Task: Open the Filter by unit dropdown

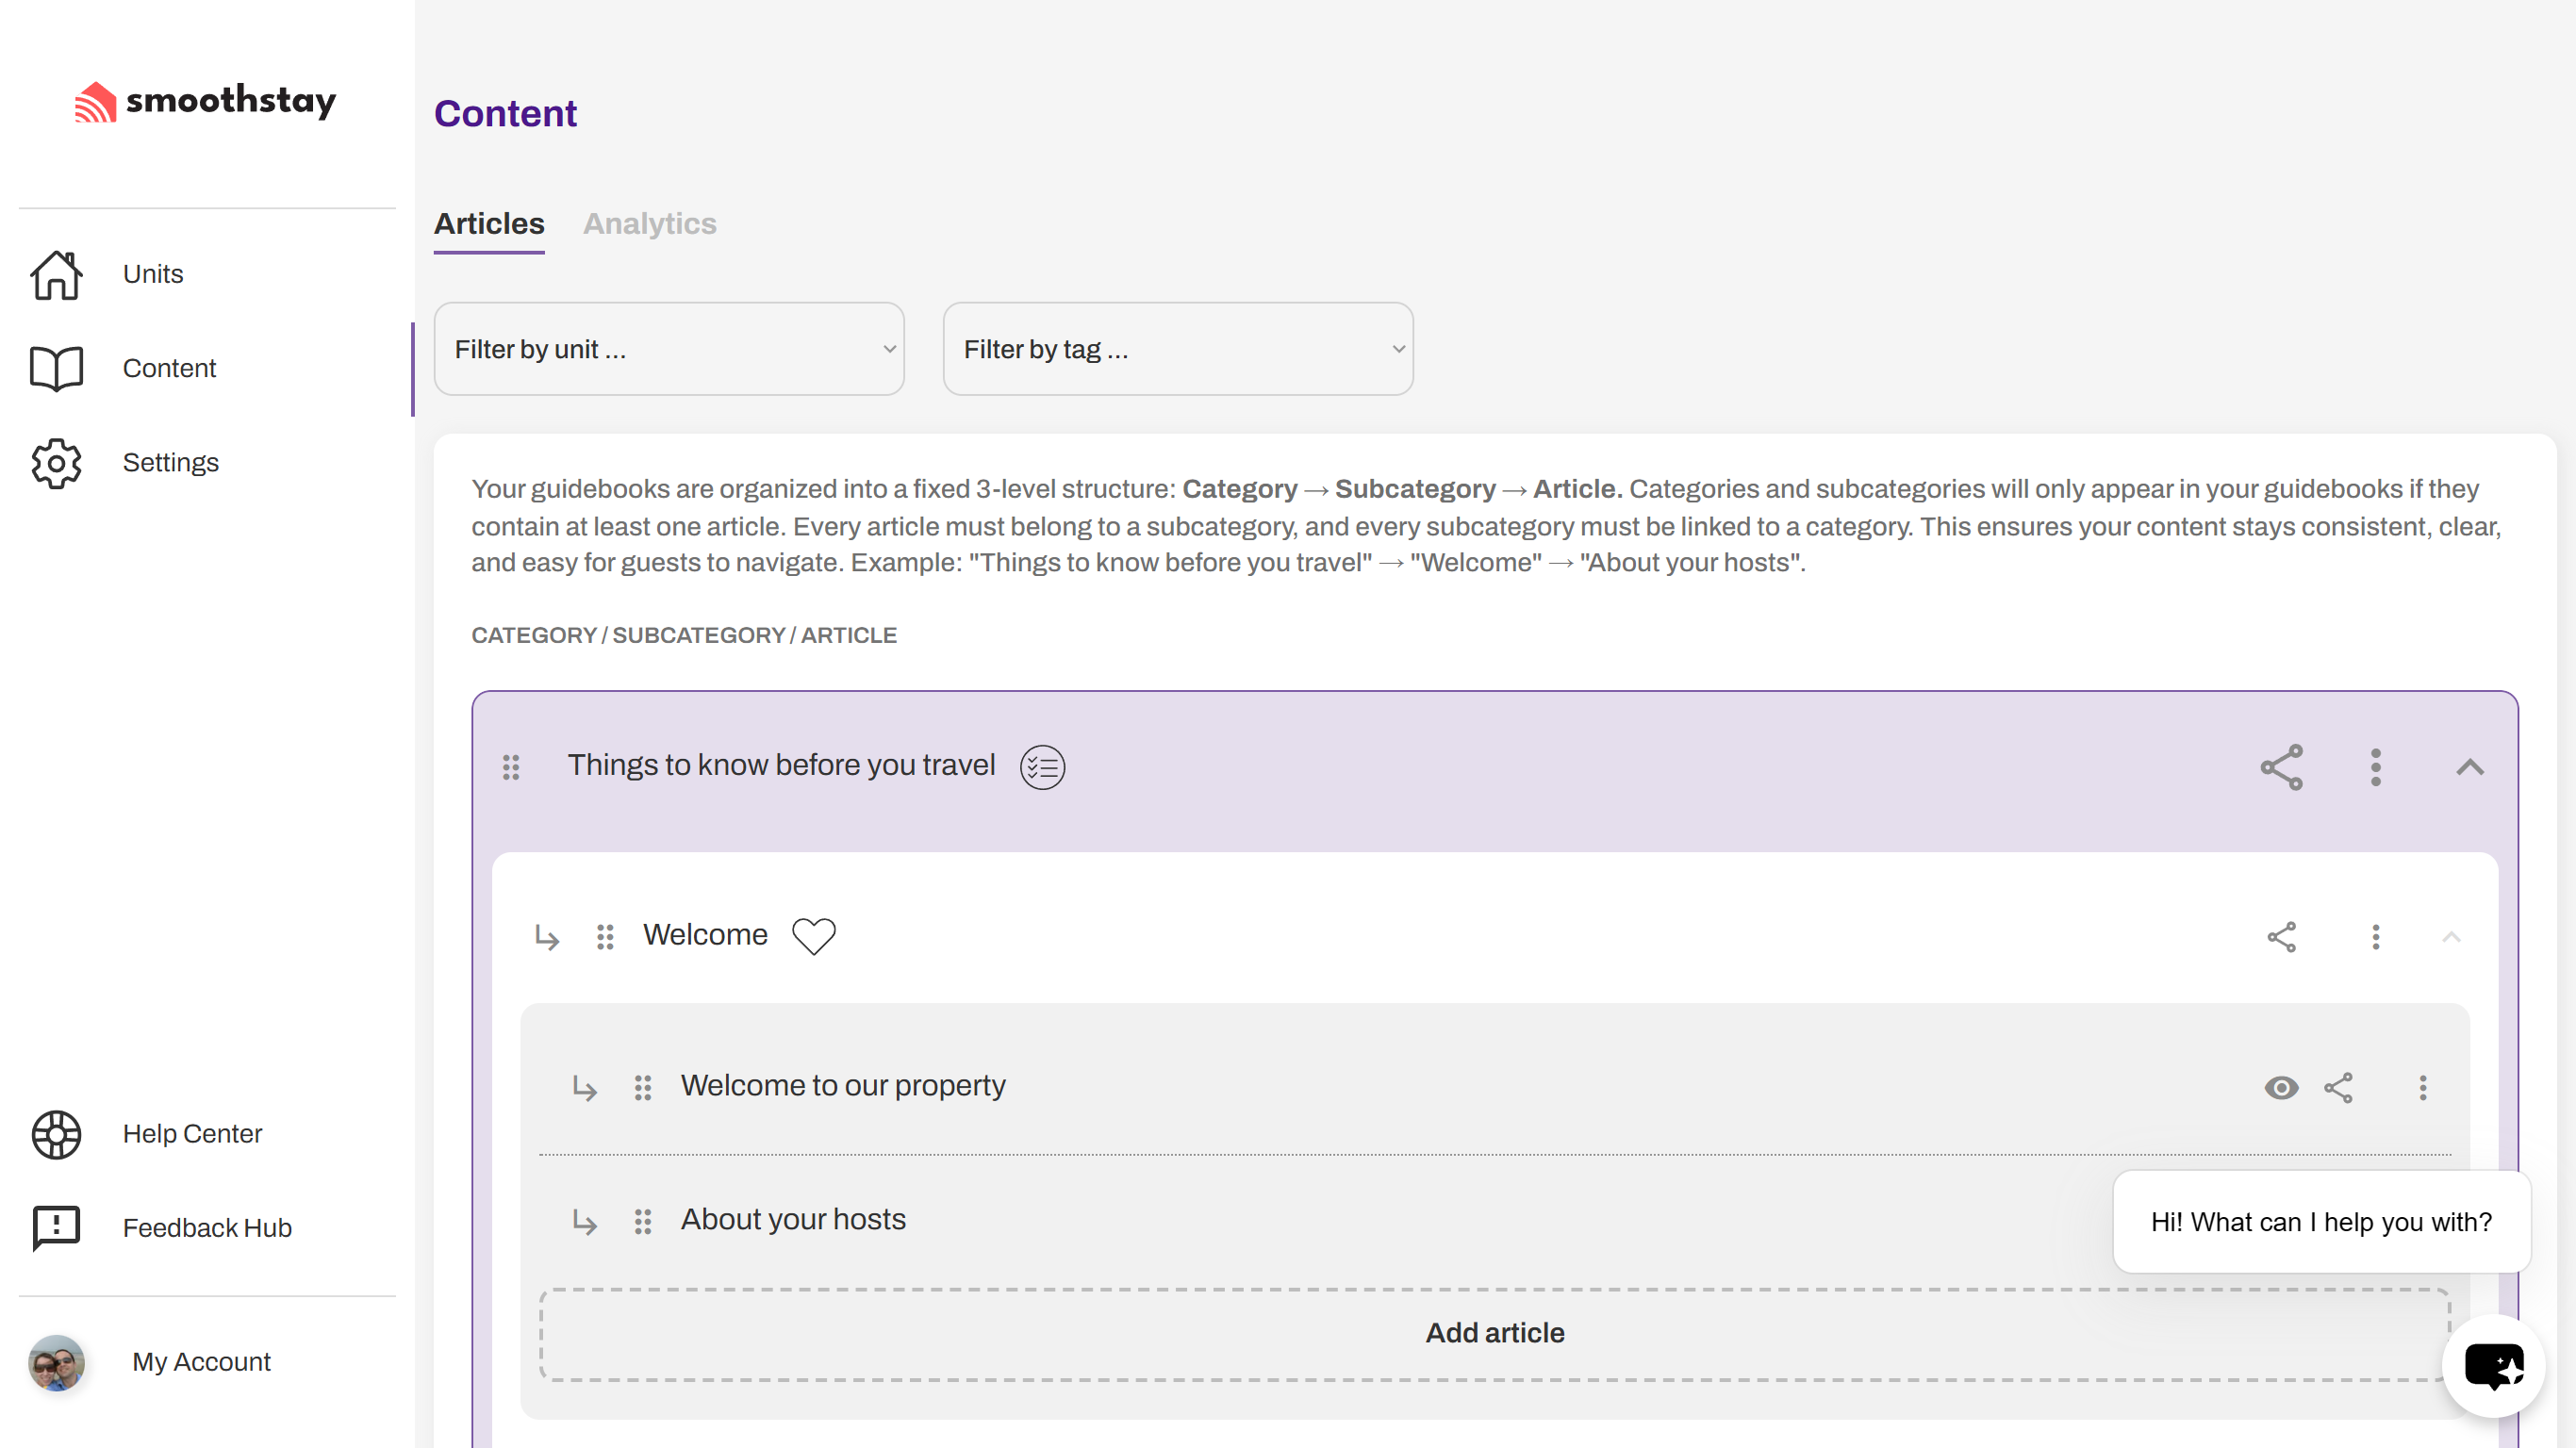Action: 669,349
